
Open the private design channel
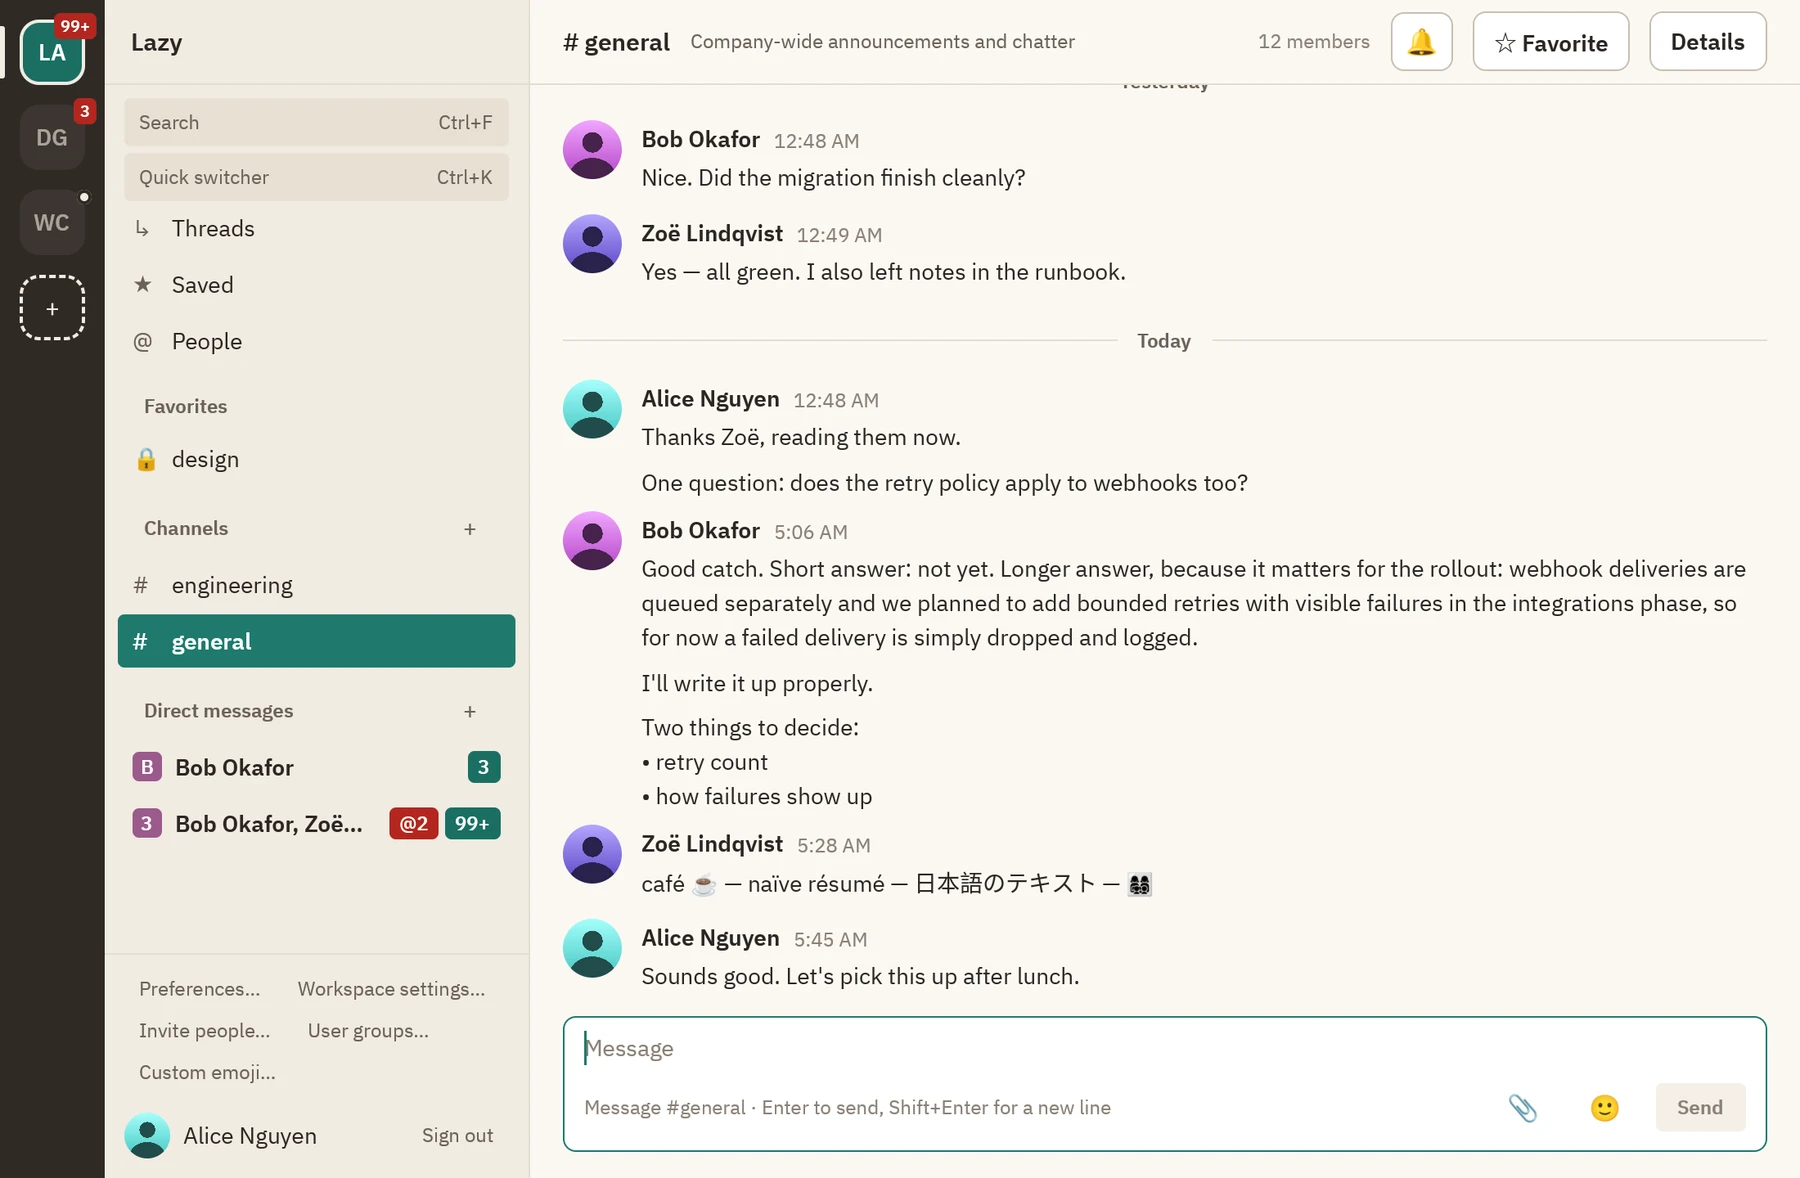point(316,460)
